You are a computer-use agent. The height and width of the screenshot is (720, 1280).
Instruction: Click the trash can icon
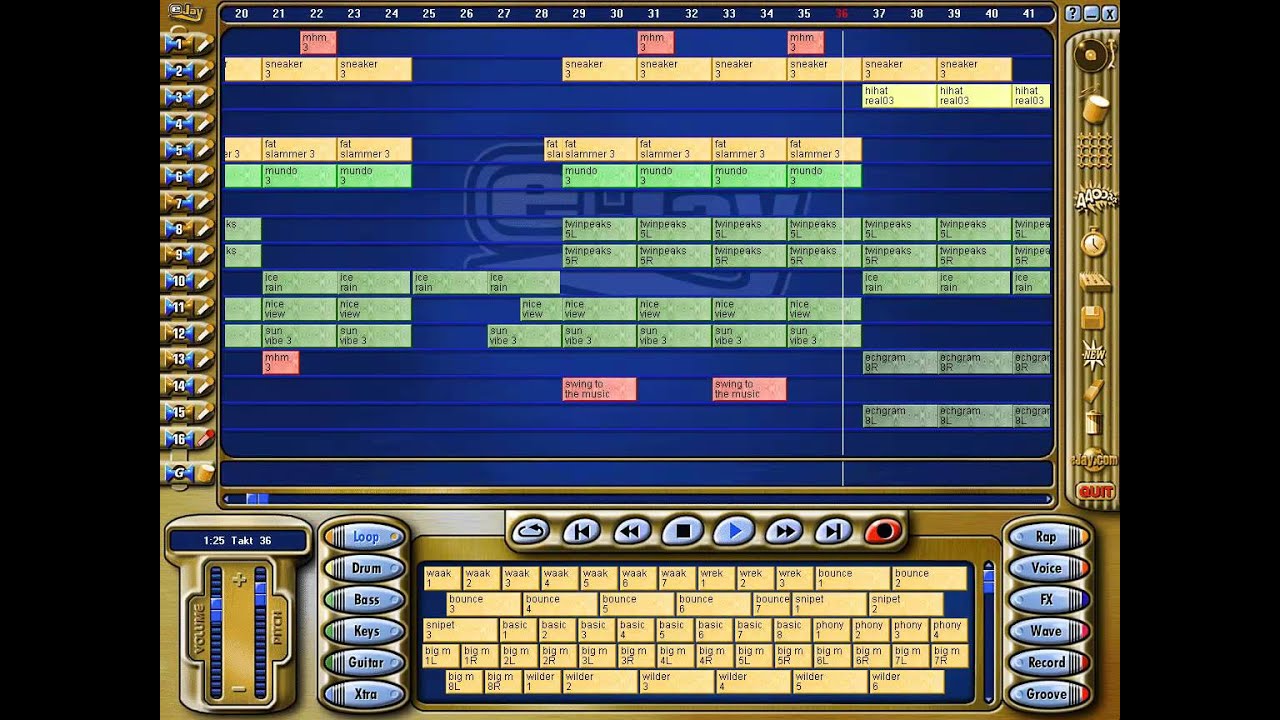(x=1093, y=423)
